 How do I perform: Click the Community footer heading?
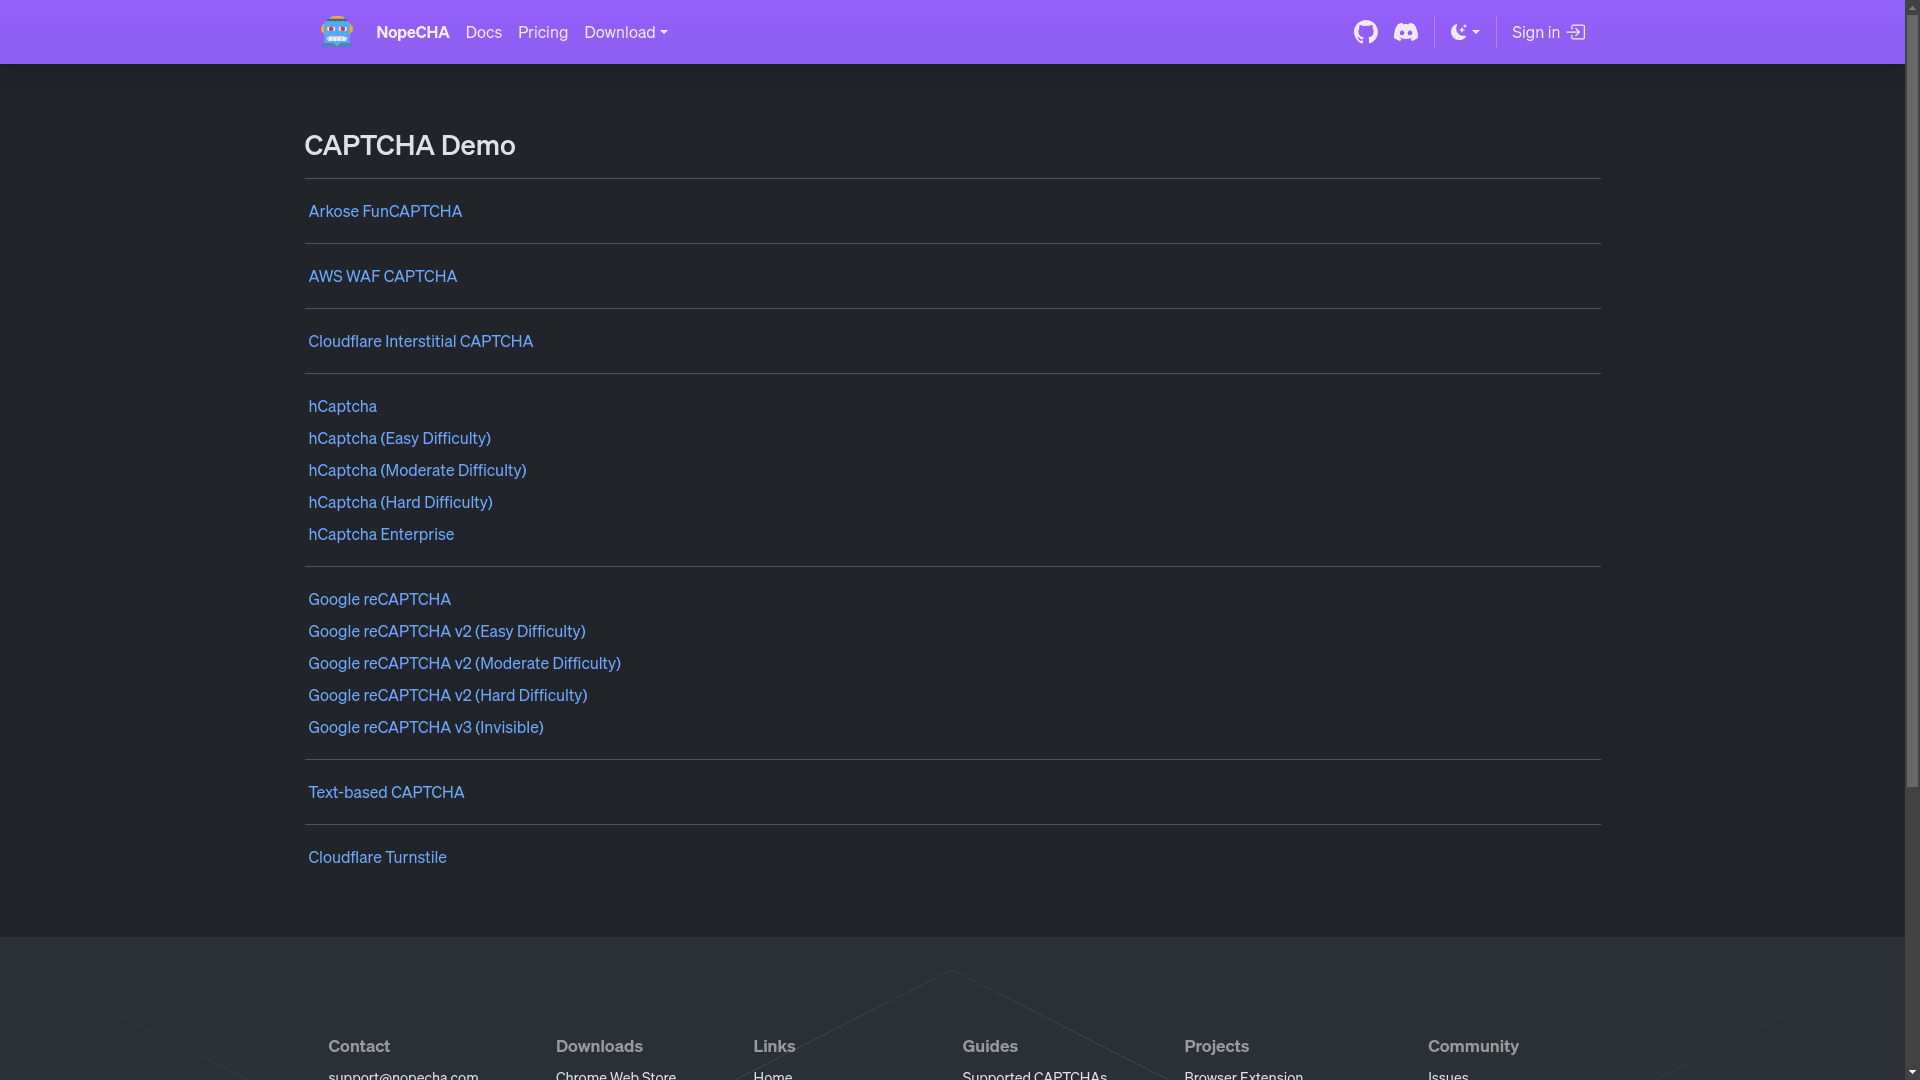point(1473,1046)
